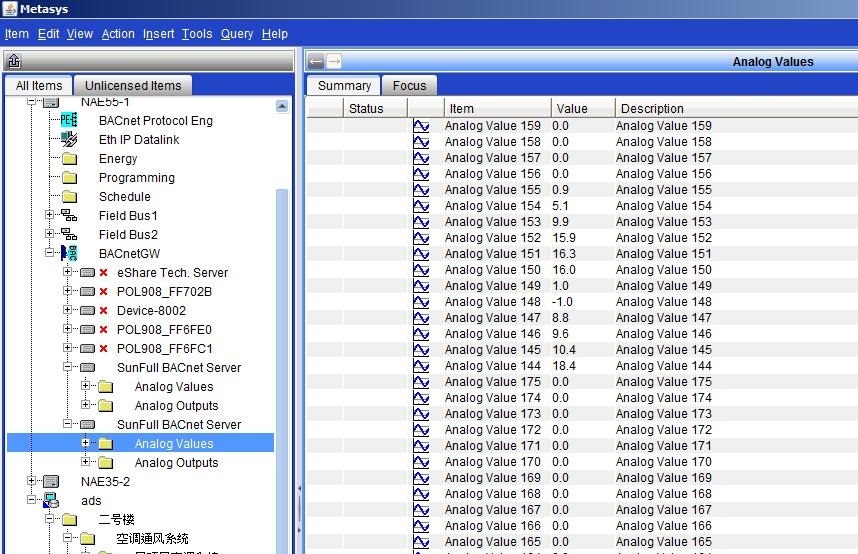Screen dimensions: 858x554
Task: Click value 18.4 of Analog Value 144
Action: tap(564, 366)
